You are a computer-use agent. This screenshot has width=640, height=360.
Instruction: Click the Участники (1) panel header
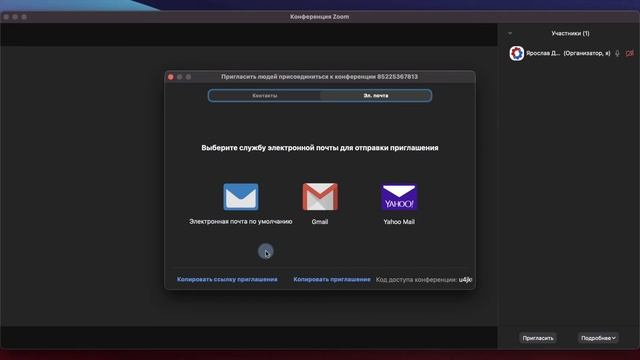coord(570,33)
